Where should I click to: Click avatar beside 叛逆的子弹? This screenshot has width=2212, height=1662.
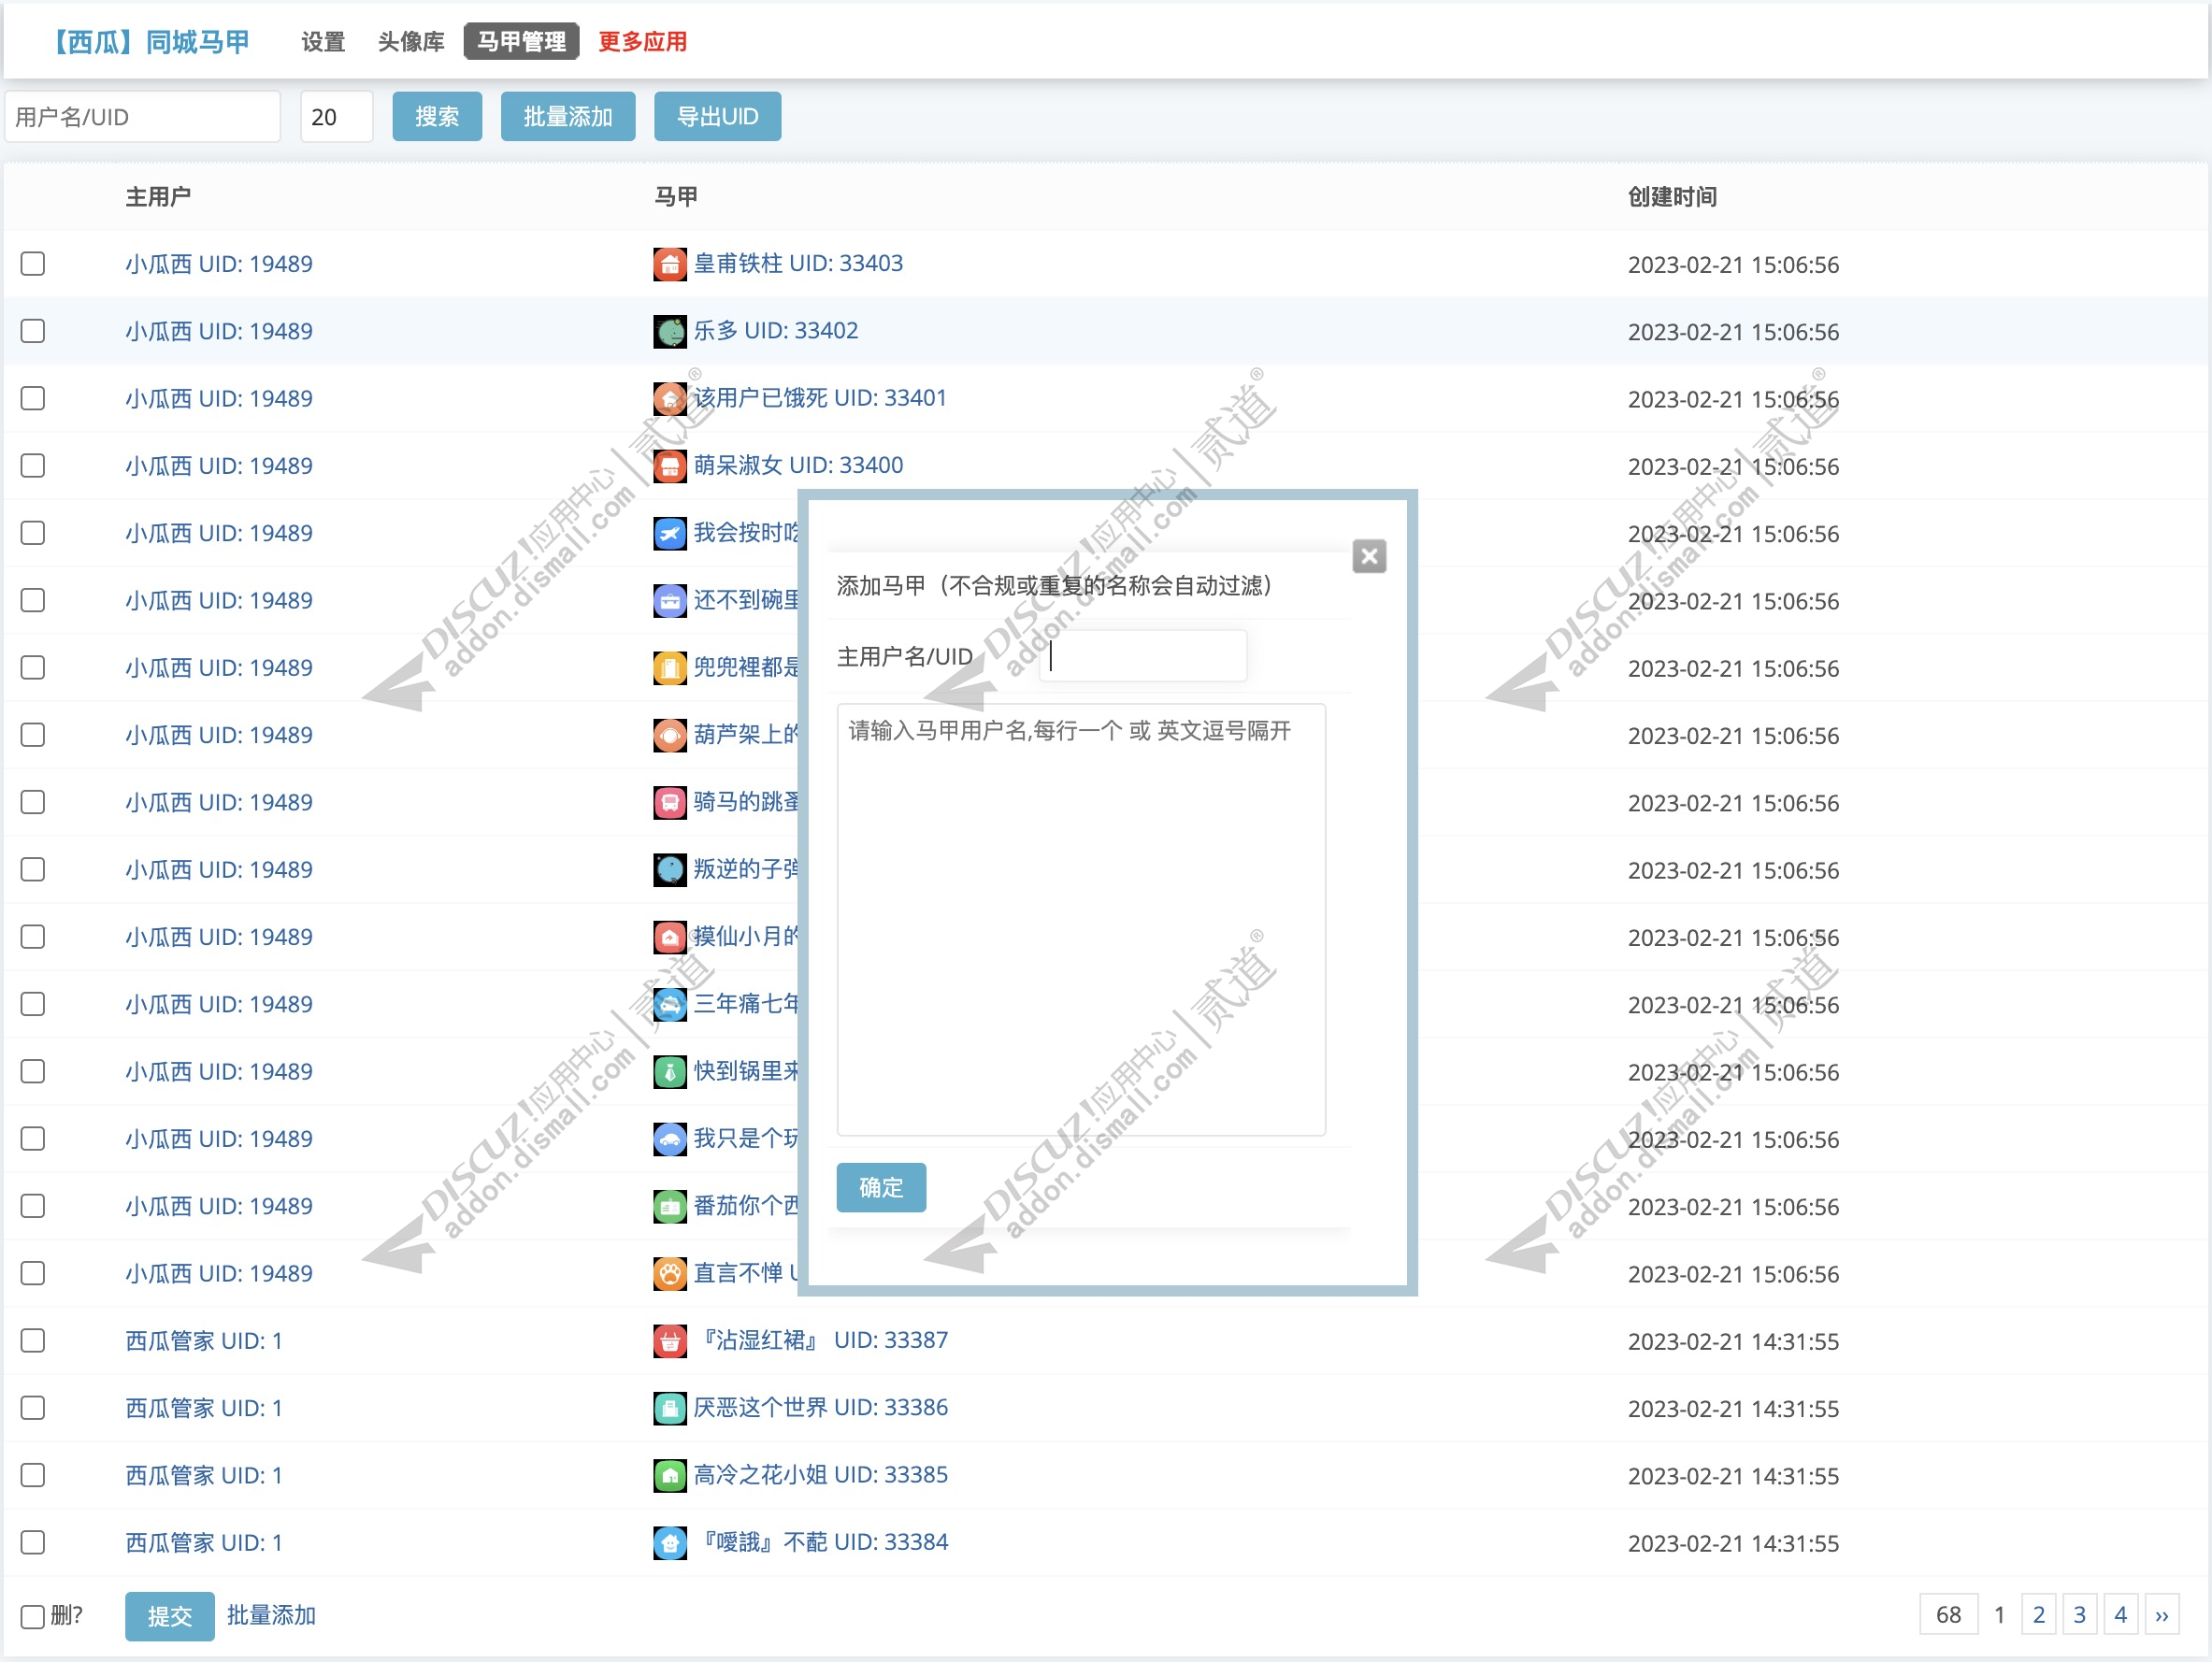point(670,869)
